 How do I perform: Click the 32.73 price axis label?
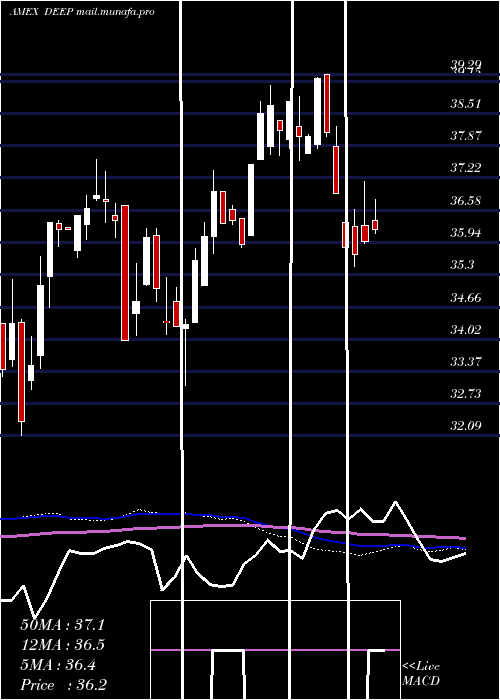466,393
